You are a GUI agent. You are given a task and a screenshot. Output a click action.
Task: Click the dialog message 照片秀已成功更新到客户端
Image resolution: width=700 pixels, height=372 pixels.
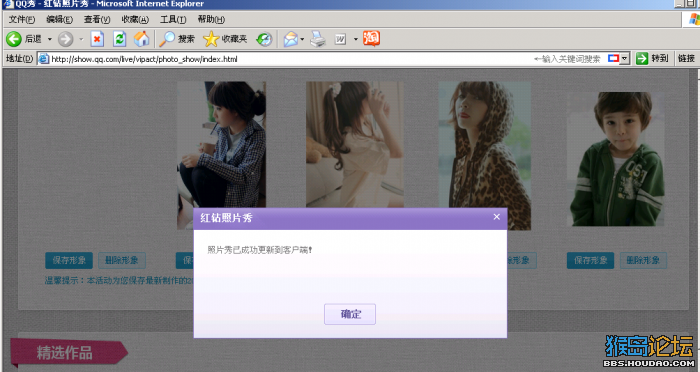point(260,250)
